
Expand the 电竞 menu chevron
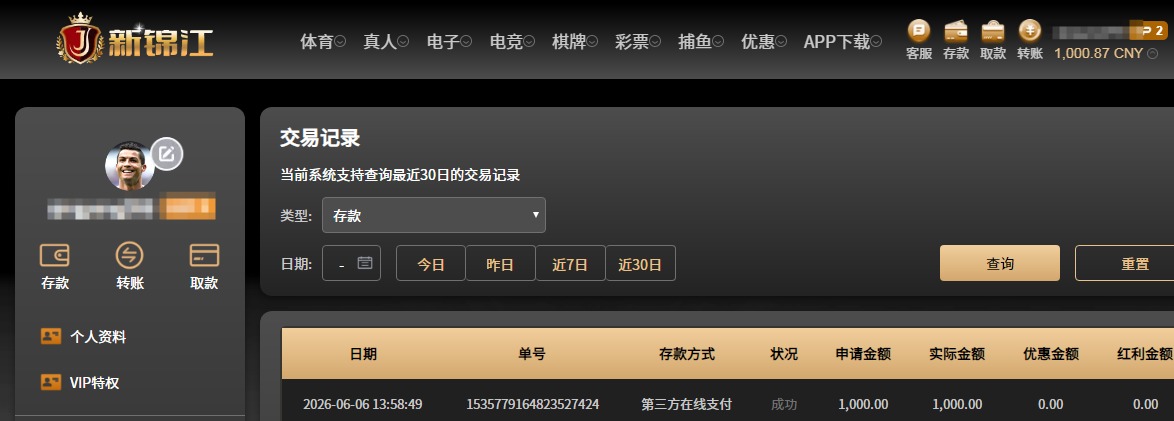point(529,42)
